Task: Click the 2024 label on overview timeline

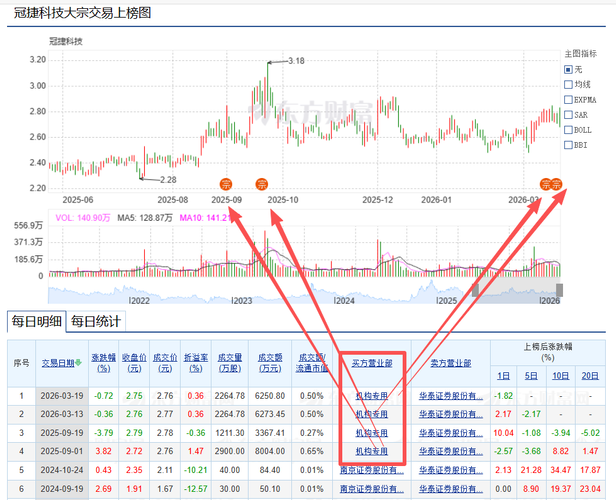Action: tap(345, 300)
